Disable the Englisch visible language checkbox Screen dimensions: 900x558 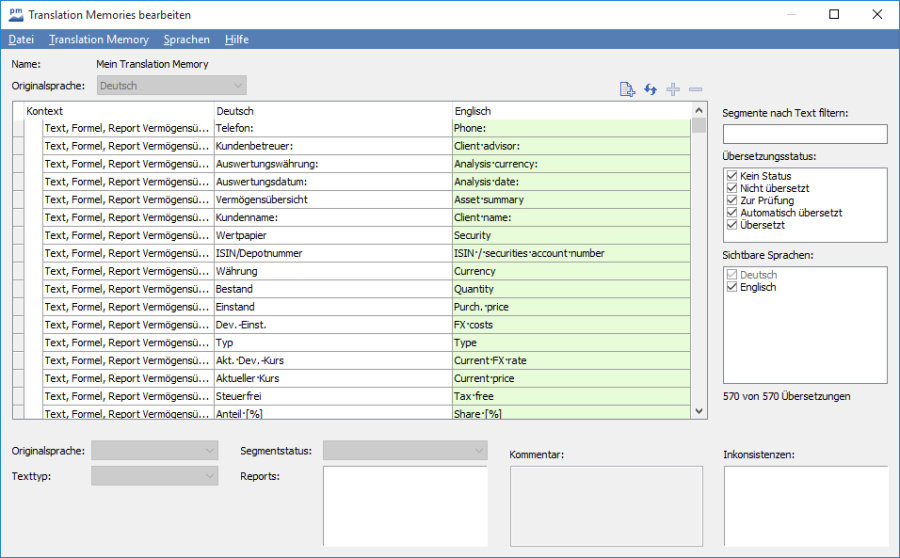click(732, 287)
